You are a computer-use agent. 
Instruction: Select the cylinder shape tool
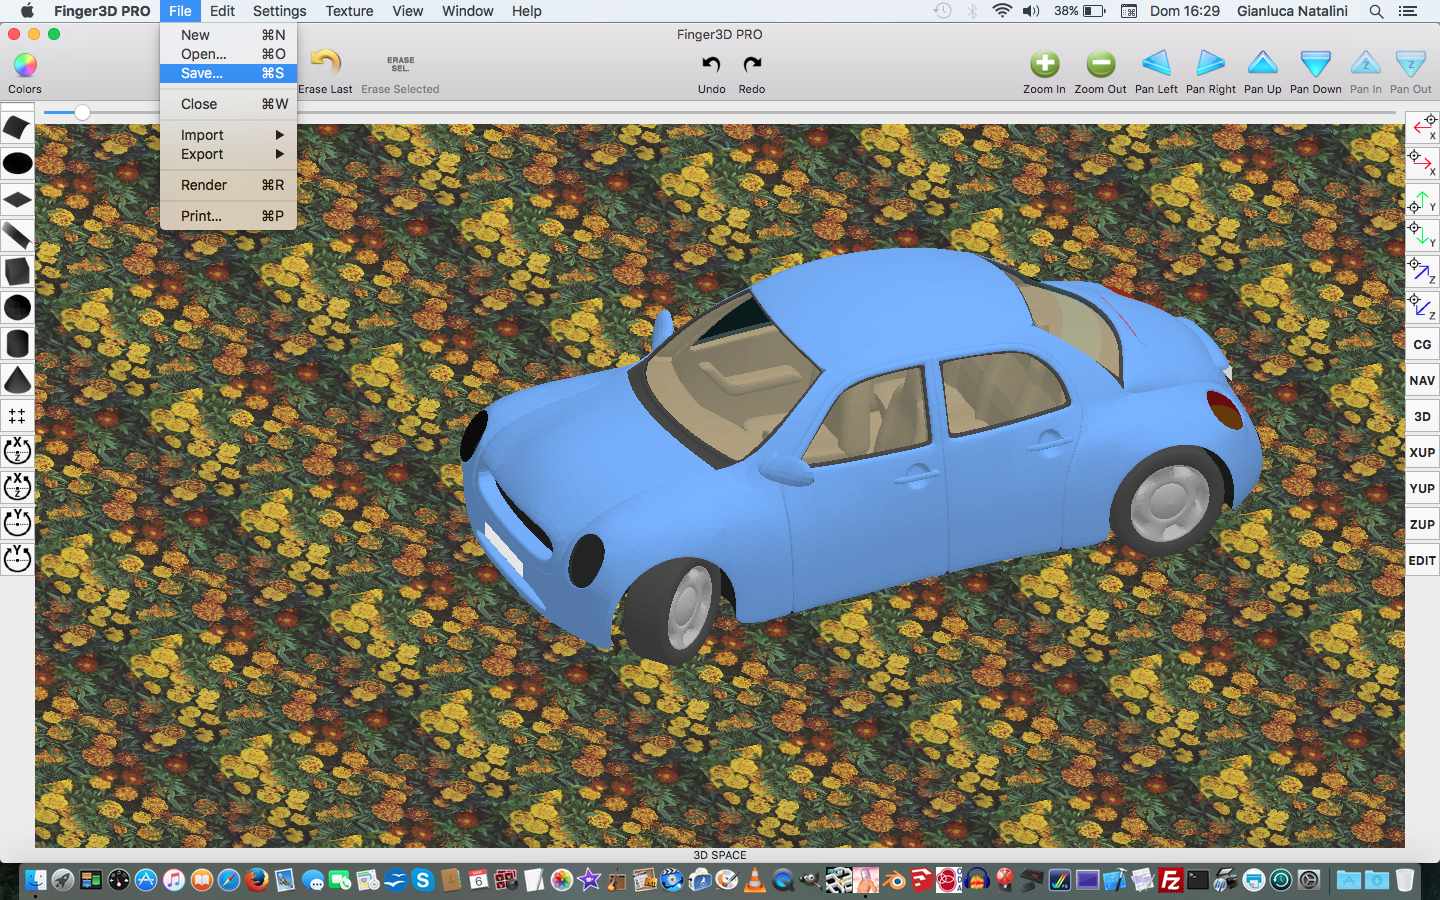[17, 343]
